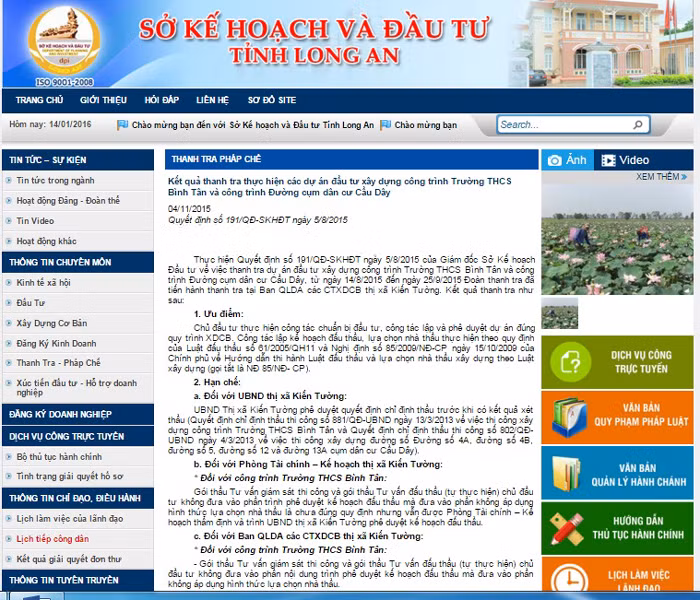Click THÔNG TIN CHUYÊN MÔN section header
700x600 pixels.
pos(78,262)
